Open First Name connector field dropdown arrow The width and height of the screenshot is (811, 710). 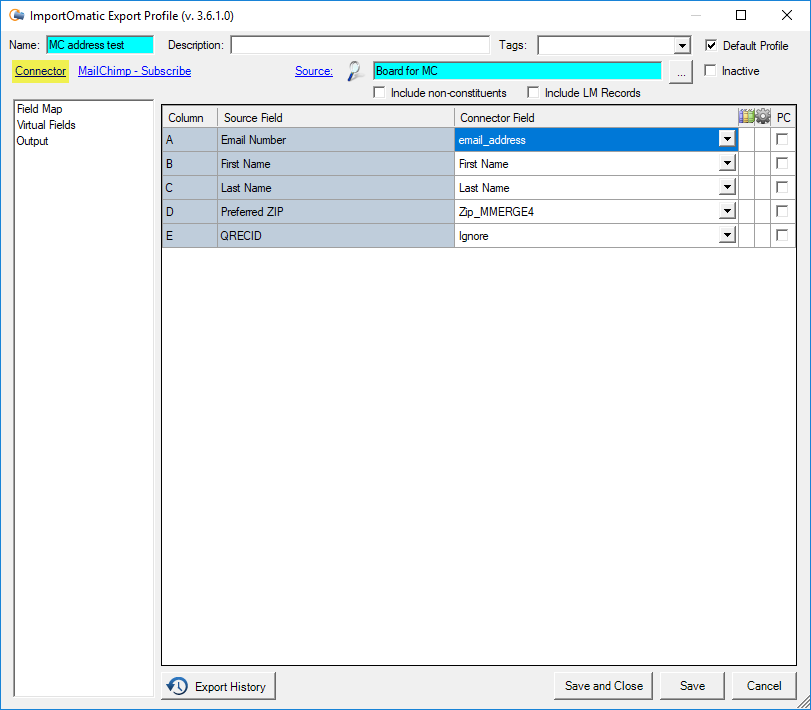tap(727, 163)
